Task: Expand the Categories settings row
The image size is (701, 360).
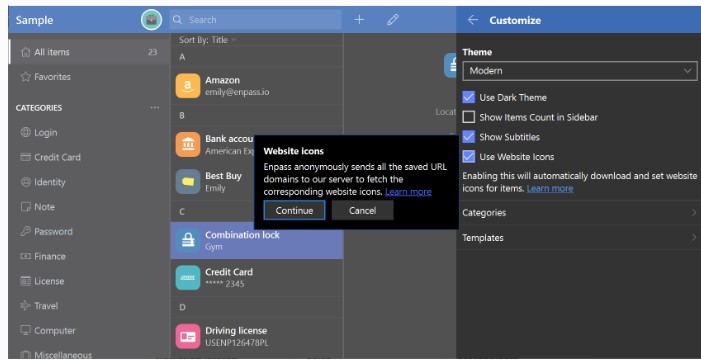Action: (x=580, y=212)
